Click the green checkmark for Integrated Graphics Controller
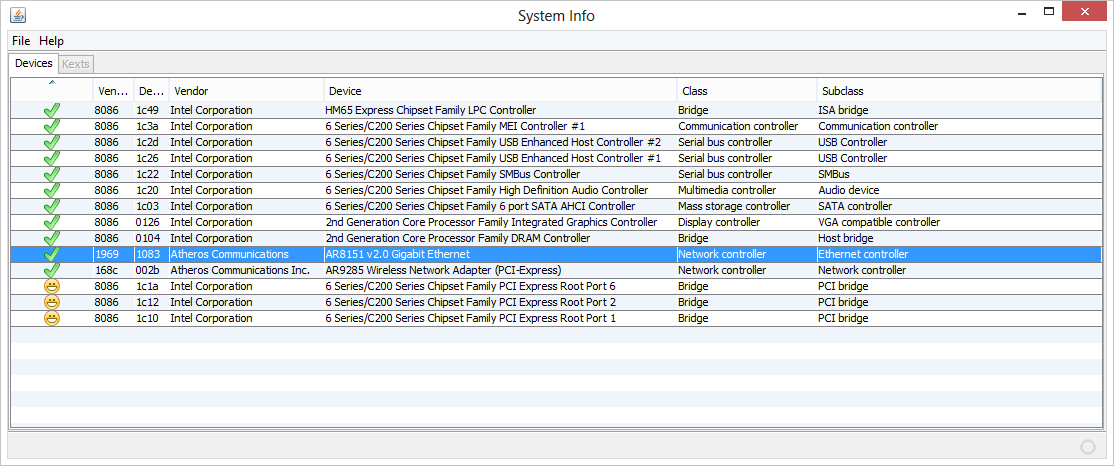The width and height of the screenshot is (1114, 466). tap(52, 222)
